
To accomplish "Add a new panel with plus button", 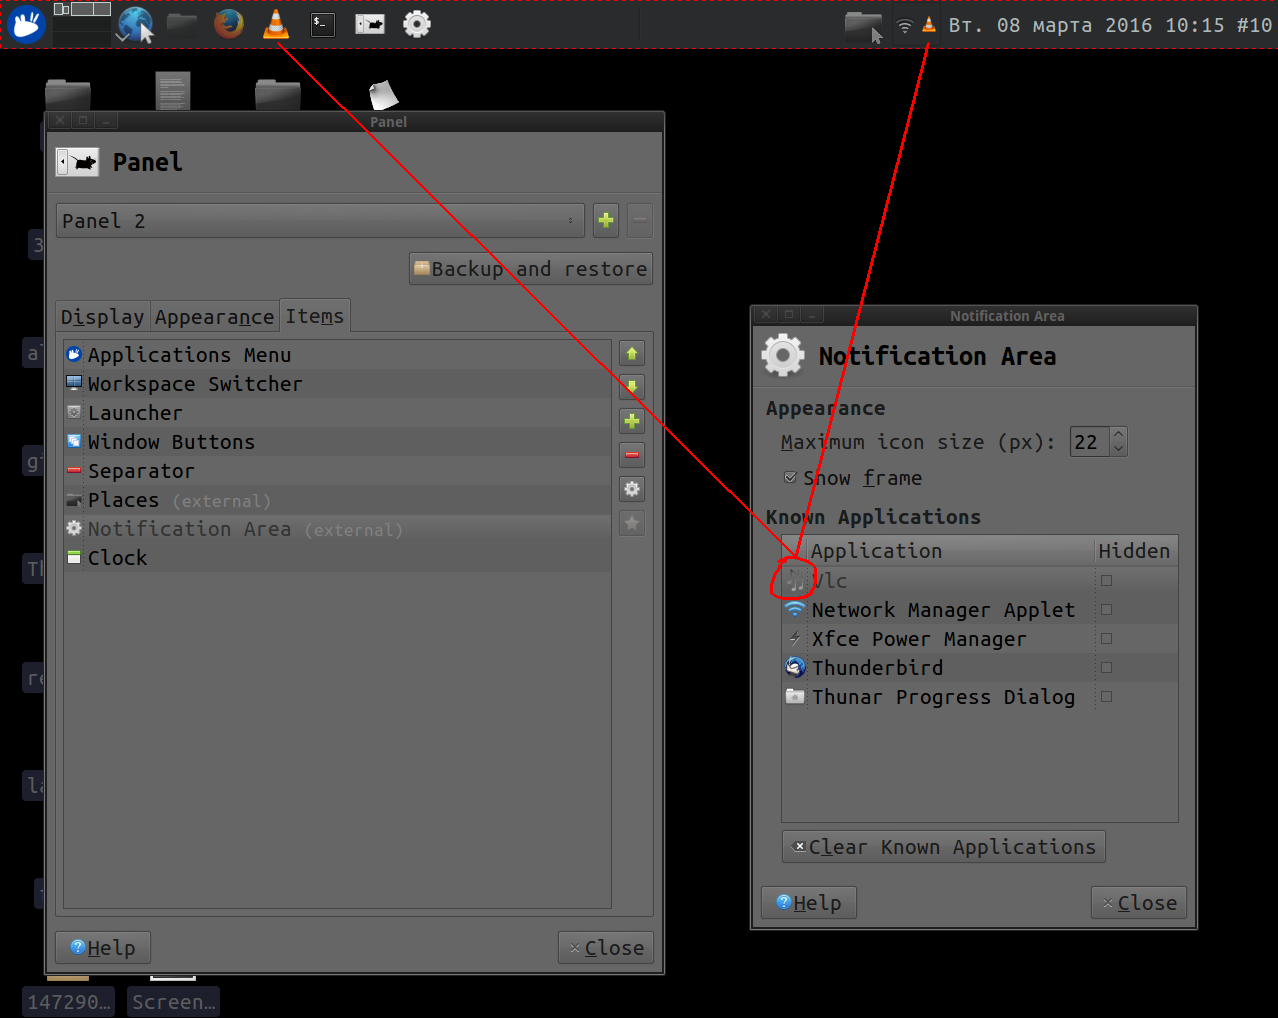I will (606, 221).
